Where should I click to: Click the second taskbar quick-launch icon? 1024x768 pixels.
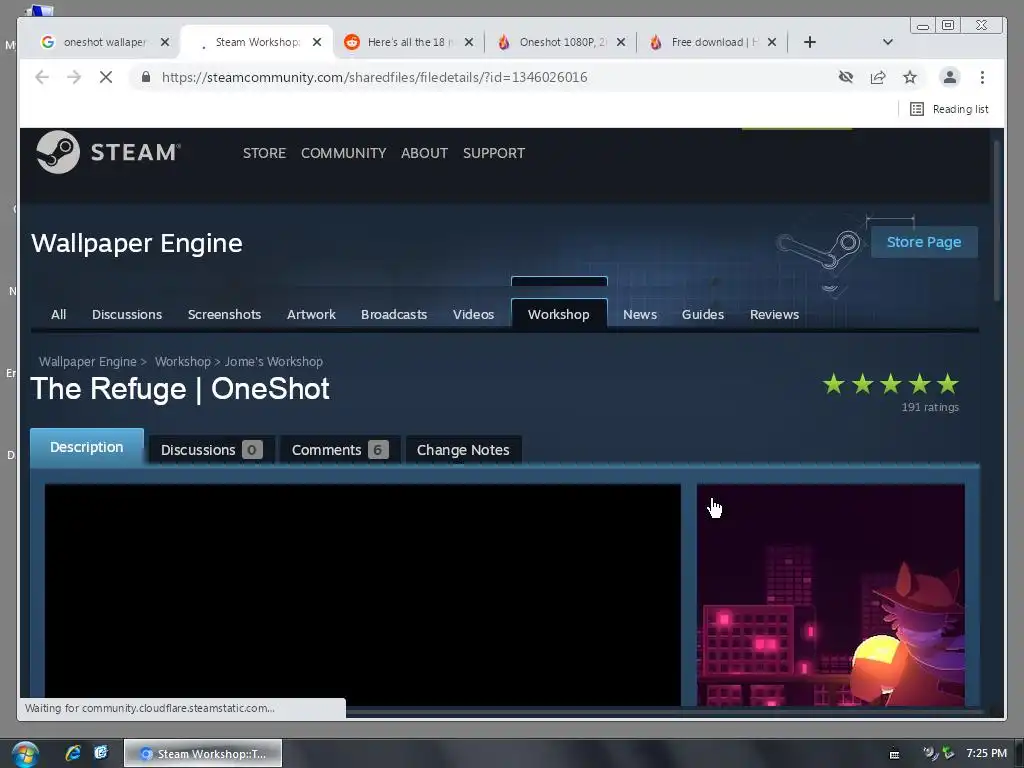point(101,753)
